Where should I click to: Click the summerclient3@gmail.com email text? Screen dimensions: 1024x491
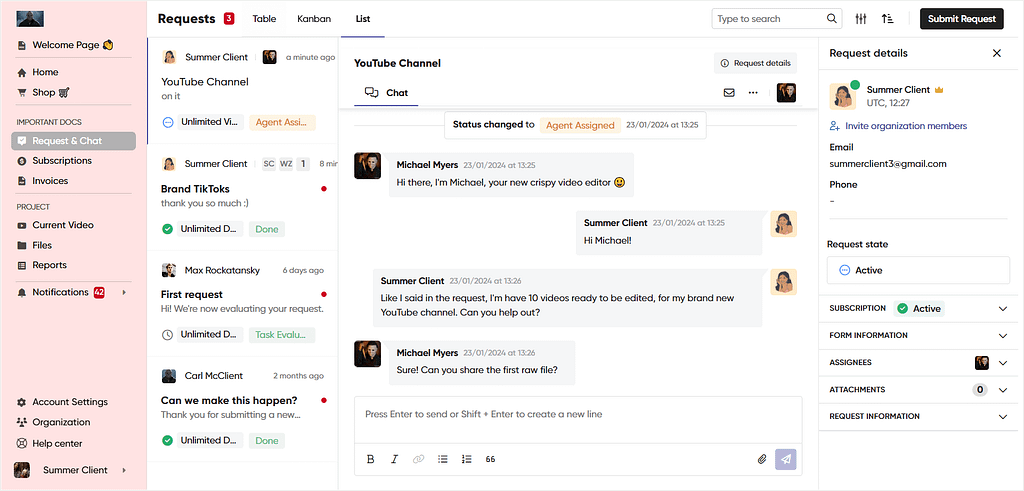(888, 164)
